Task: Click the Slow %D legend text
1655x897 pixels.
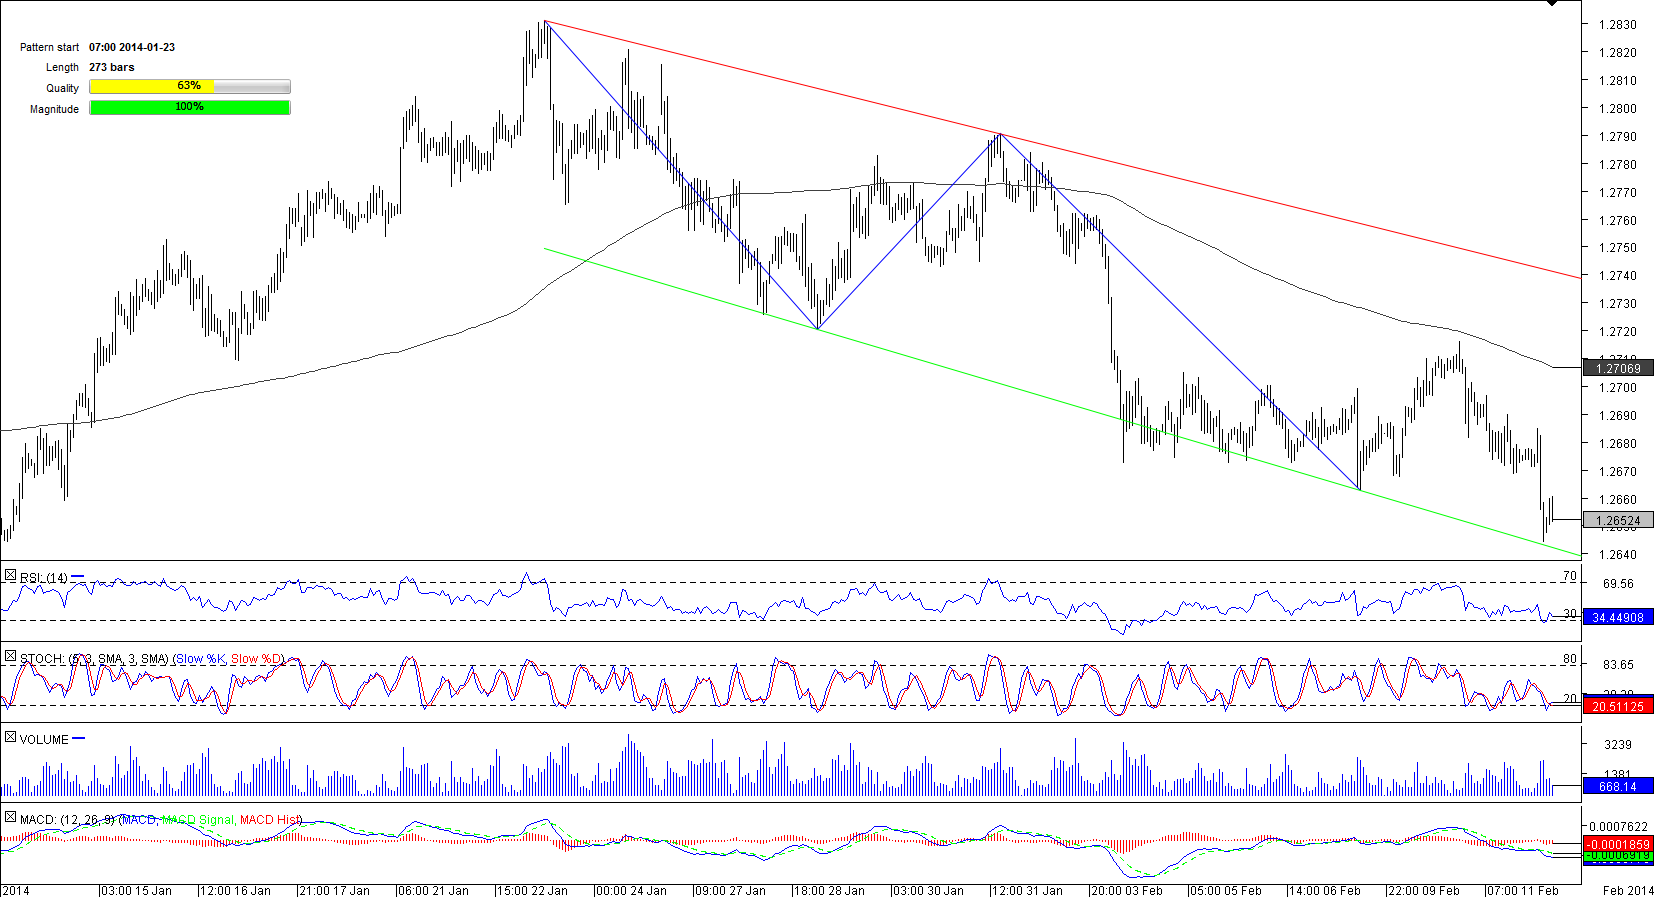Action: (x=256, y=659)
